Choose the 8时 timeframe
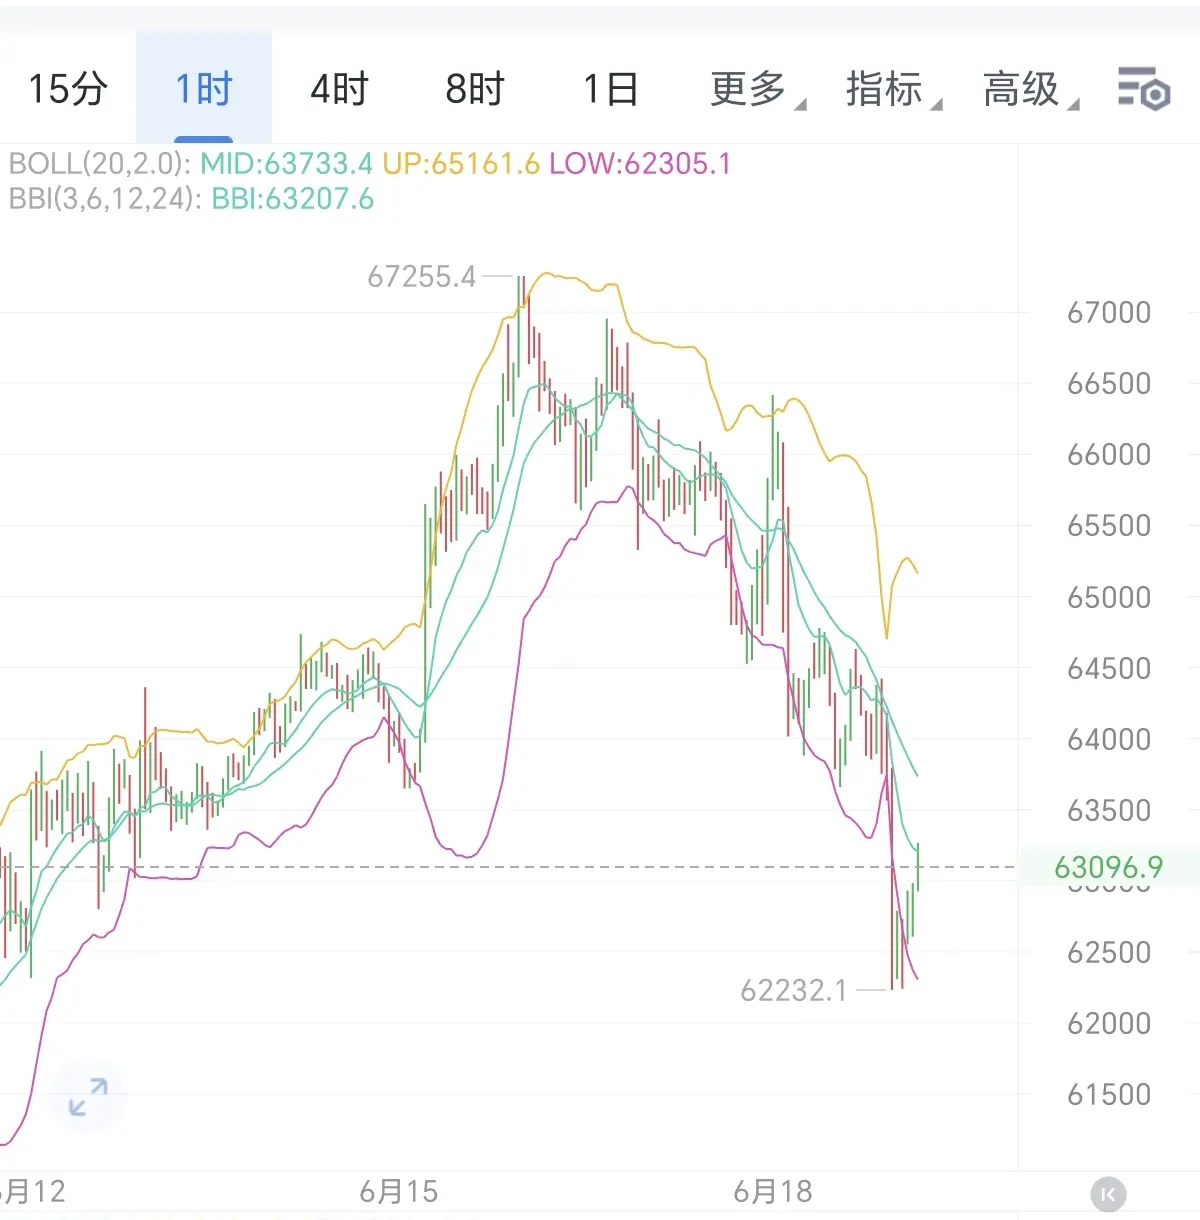The height and width of the screenshot is (1220, 1200). 475,89
